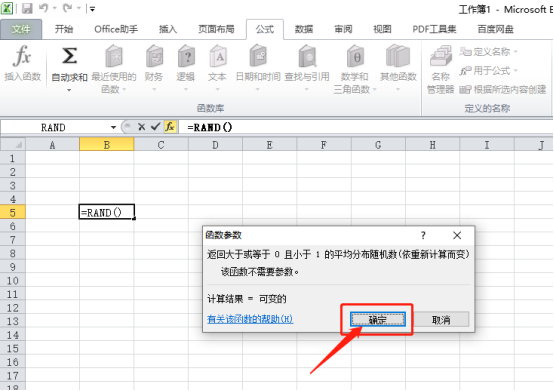The height and width of the screenshot is (391, 554).
Task: Open Date and Time (日期和时间) functions
Action: pos(258,67)
